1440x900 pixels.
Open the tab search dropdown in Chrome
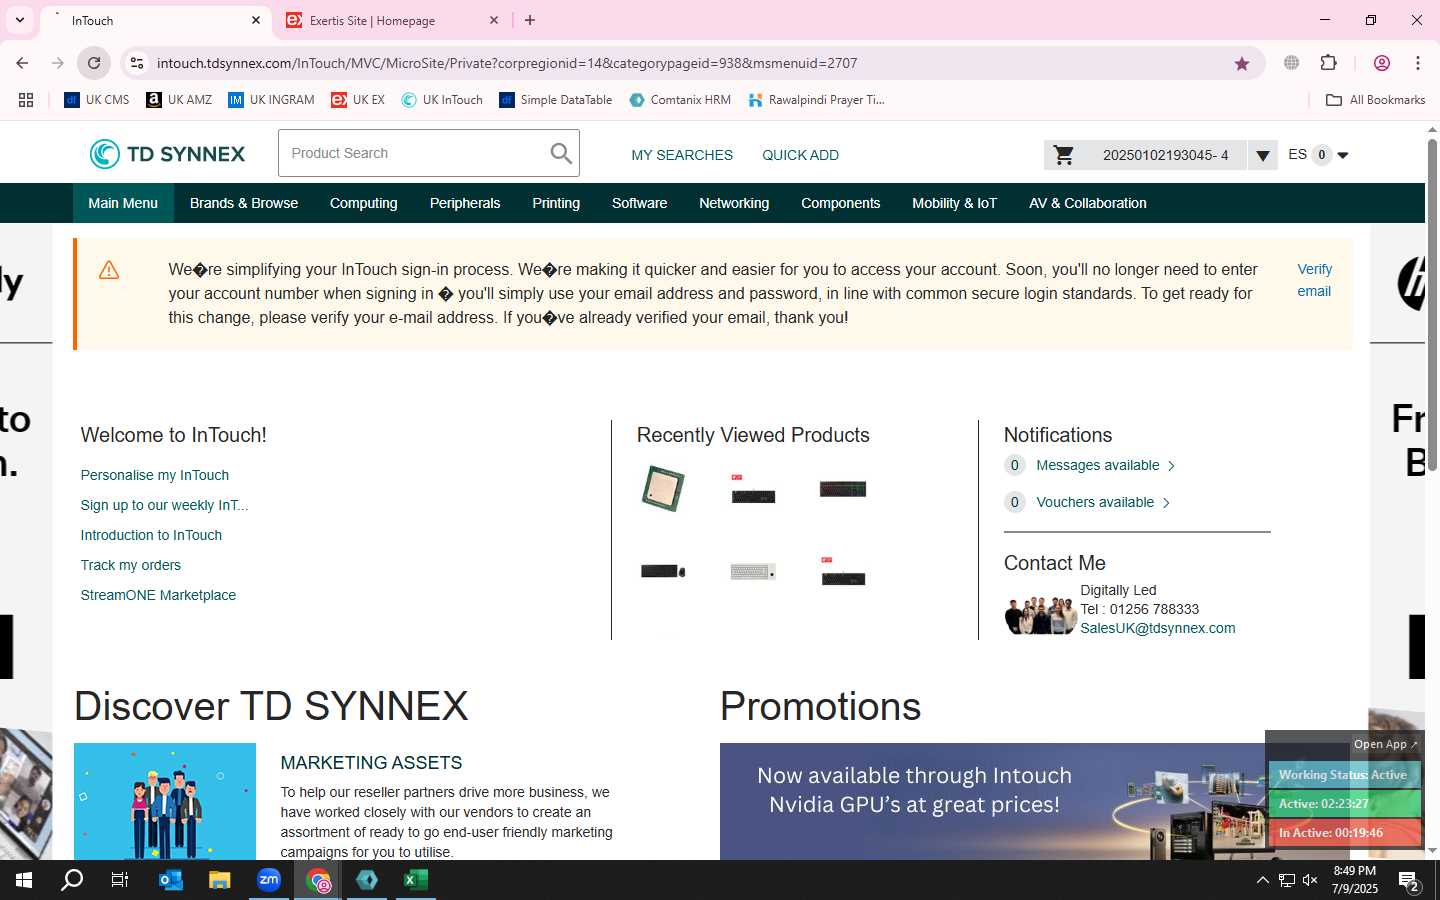click(19, 20)
